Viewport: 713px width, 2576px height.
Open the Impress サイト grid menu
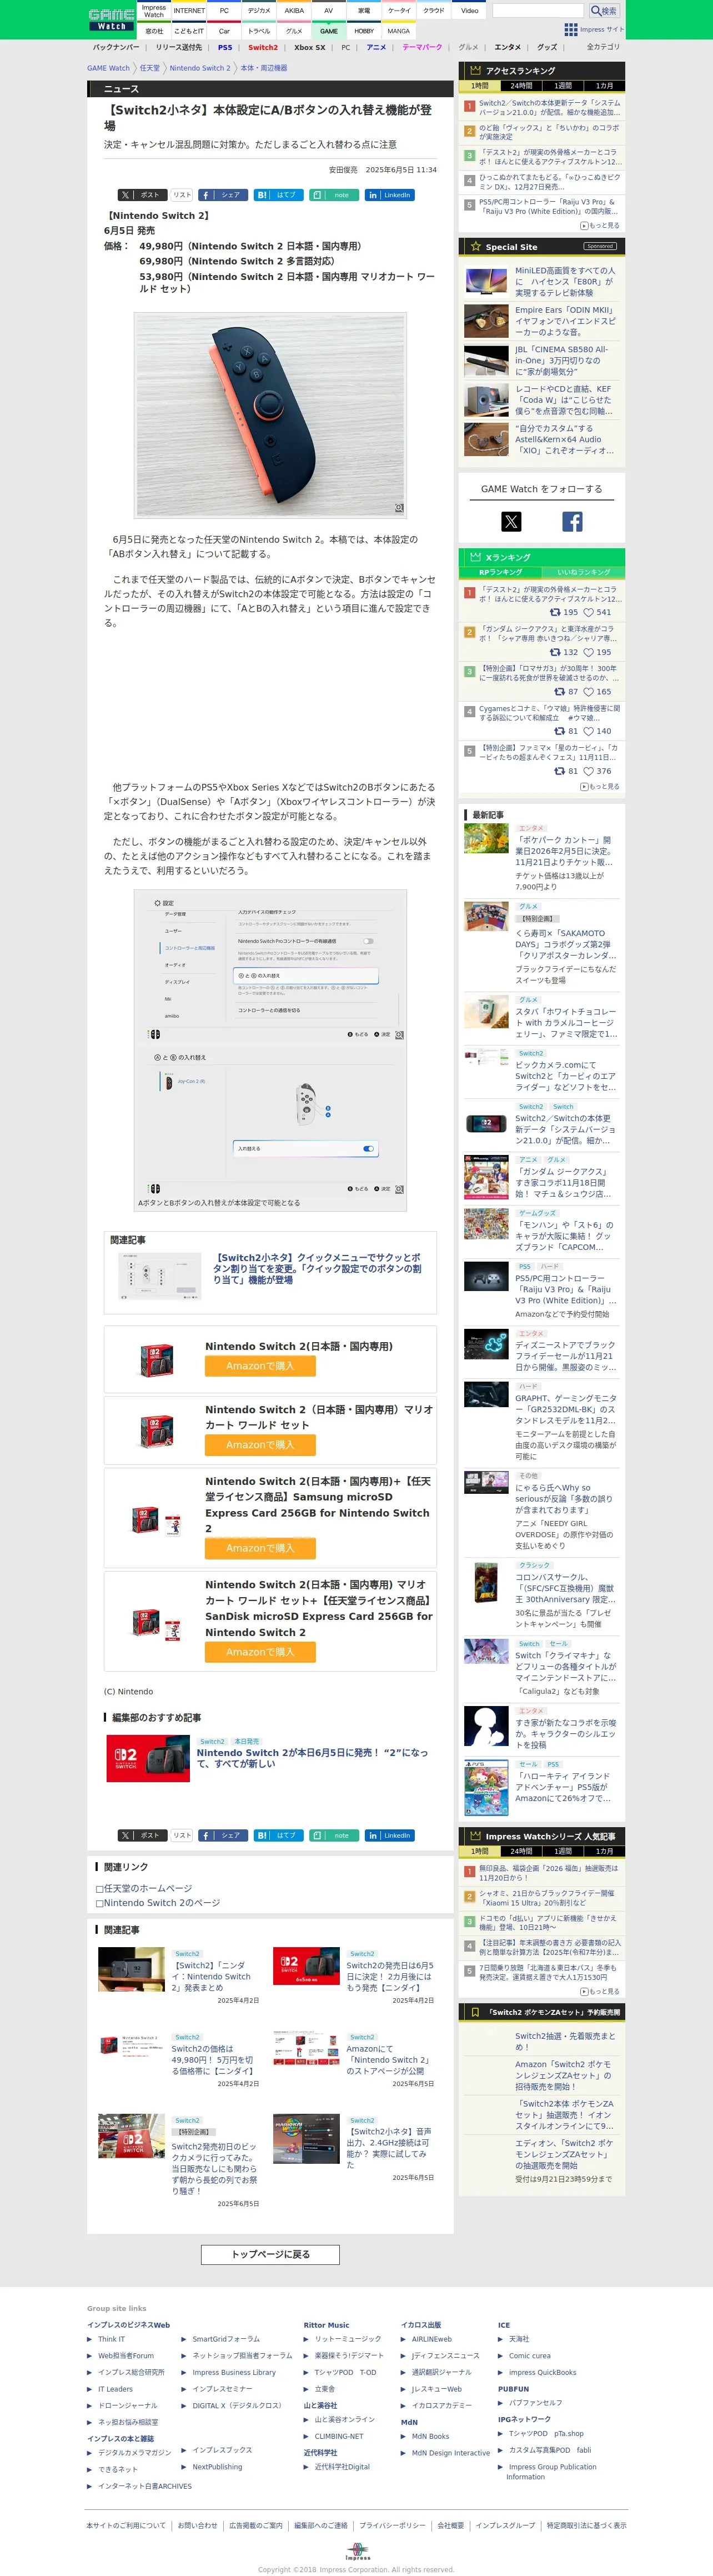tap(594, 30)
